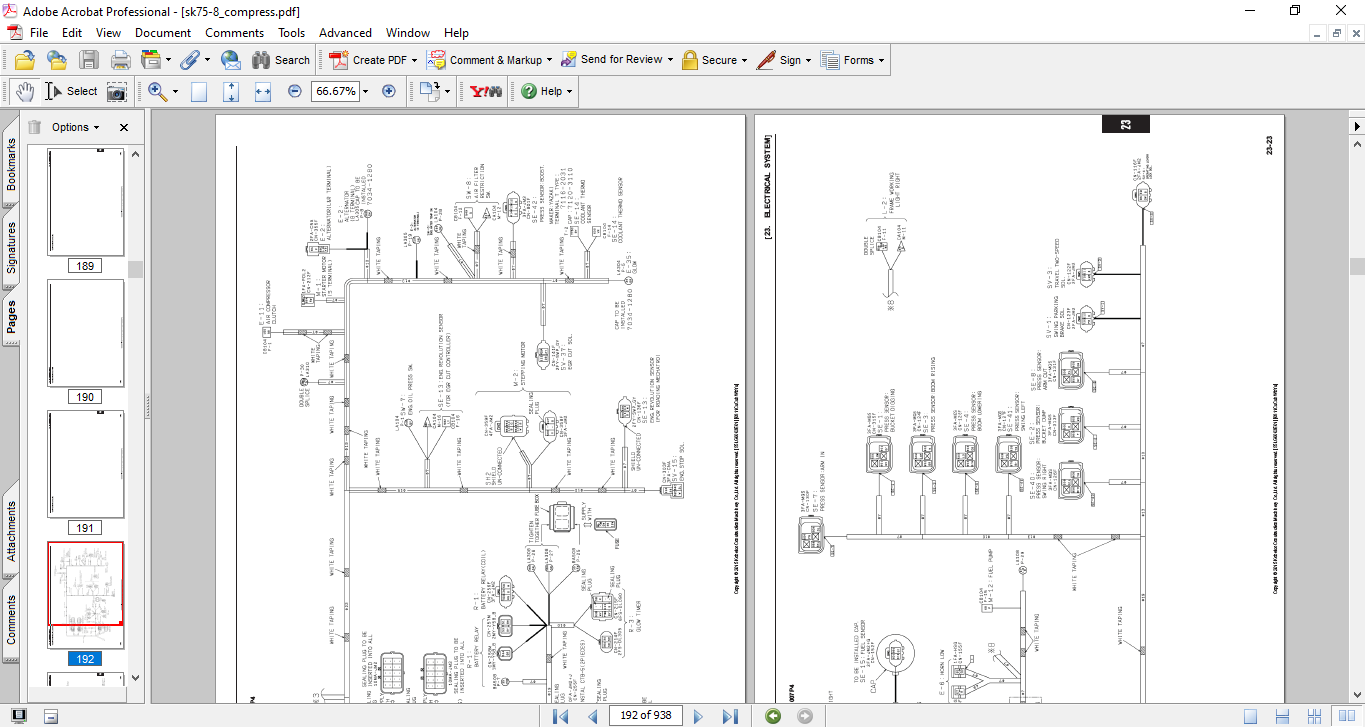1365x727 pixels.
Task: Open the Advanced menu
Action: (345, 33)
